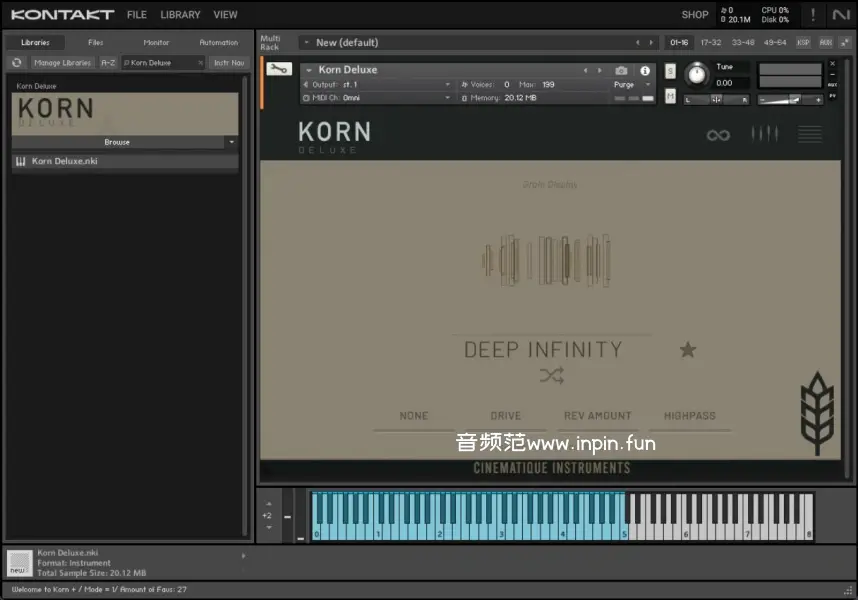
Task: Switch to the Files tab
Action: pos(96,43)
